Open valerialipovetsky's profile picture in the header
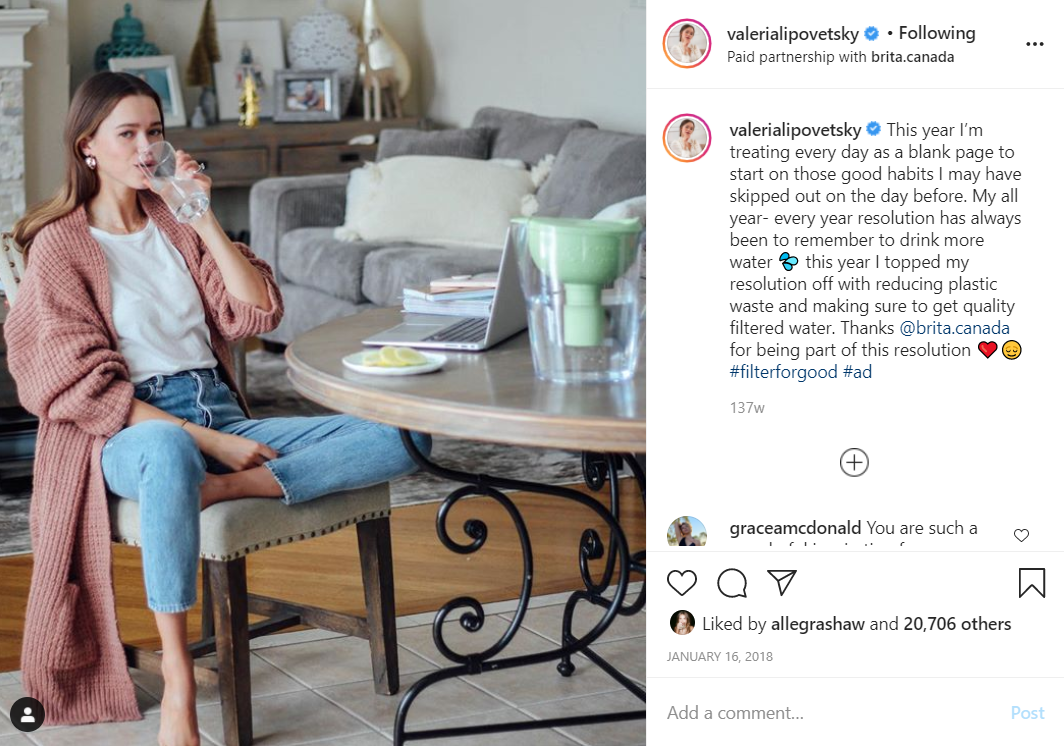The width and height of the screenshot is (1064, 746). (686, 43)
